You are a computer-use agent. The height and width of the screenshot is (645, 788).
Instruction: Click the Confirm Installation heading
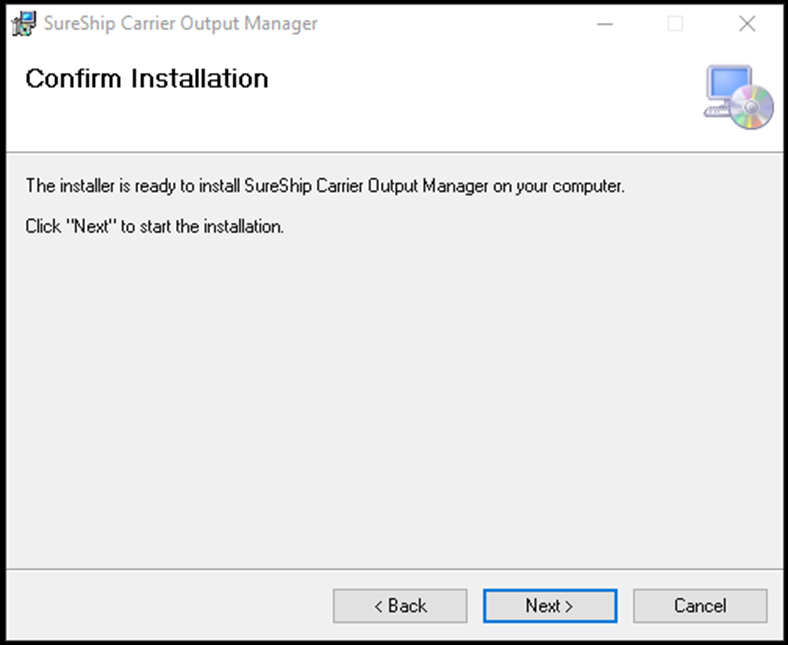click(147, 79)
